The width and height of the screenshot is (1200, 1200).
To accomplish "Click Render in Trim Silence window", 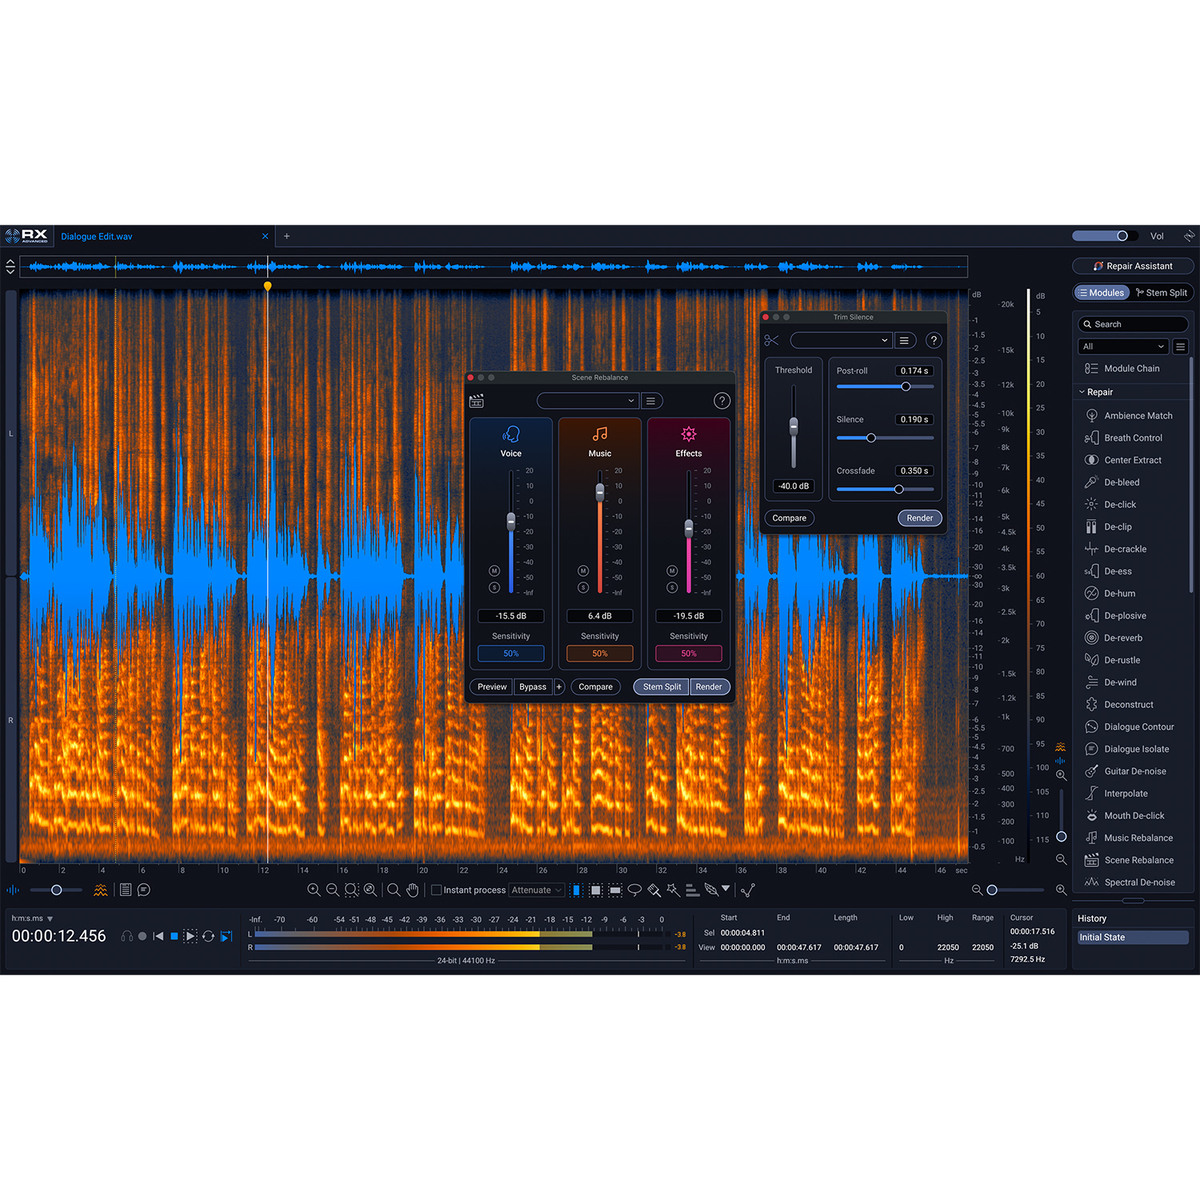I will pos(919,518).
